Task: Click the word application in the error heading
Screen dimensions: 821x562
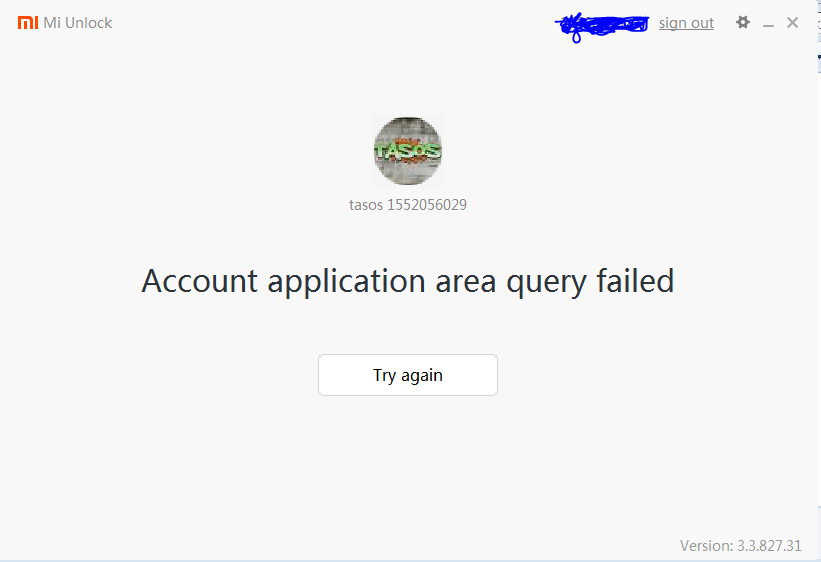Action: (x=346, y=282)
